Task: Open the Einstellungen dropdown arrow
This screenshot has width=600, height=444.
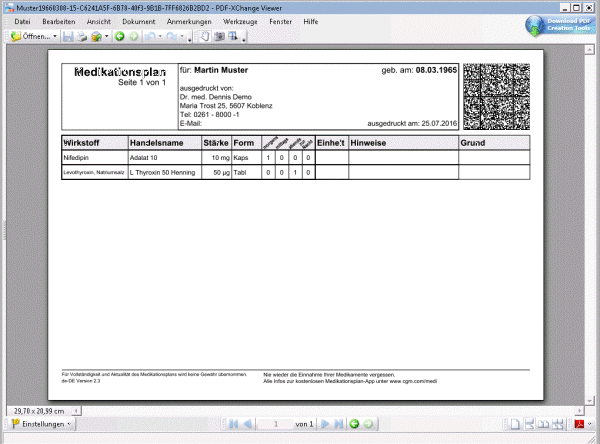Action: [69, 424]
